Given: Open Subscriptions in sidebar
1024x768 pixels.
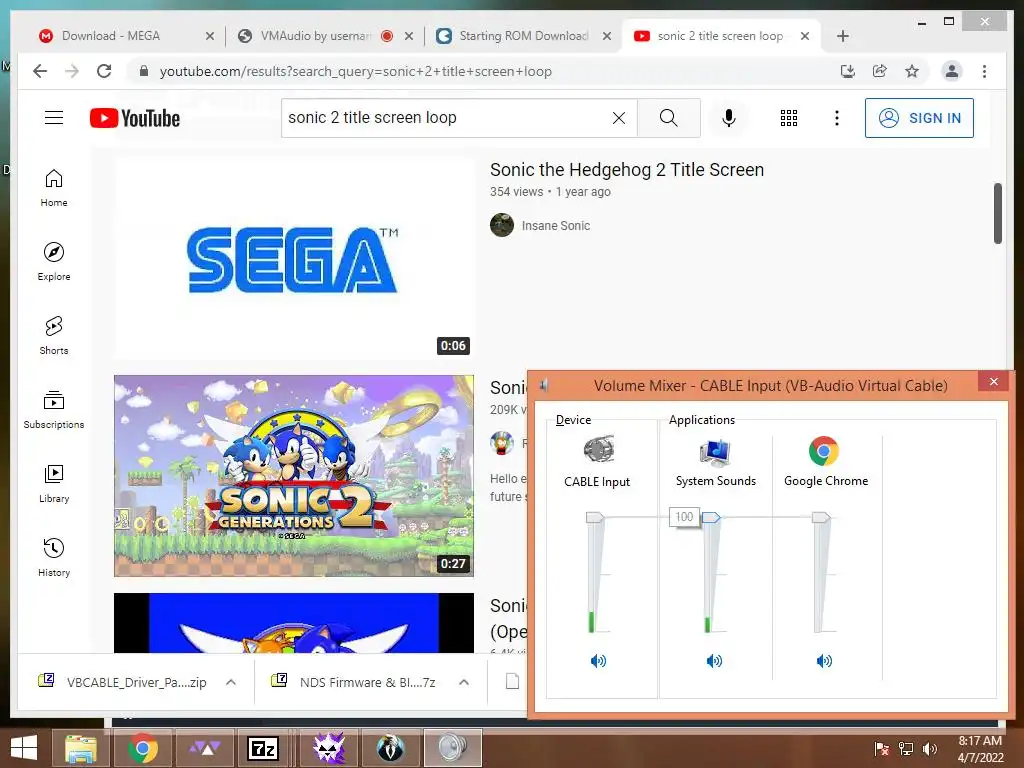Looking at the screenshot, I should click(x=54, y=409).
